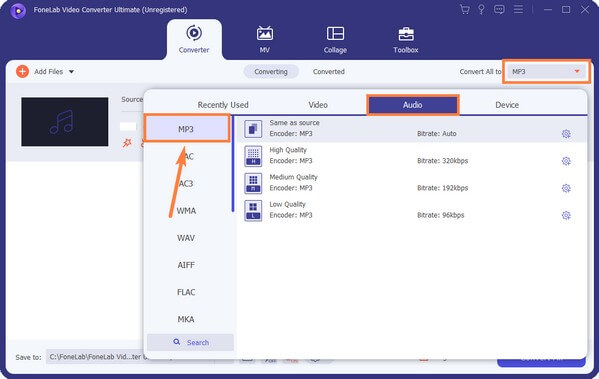Select the Converting tab
Screen dimensions: 599x379
pos(271,71)
